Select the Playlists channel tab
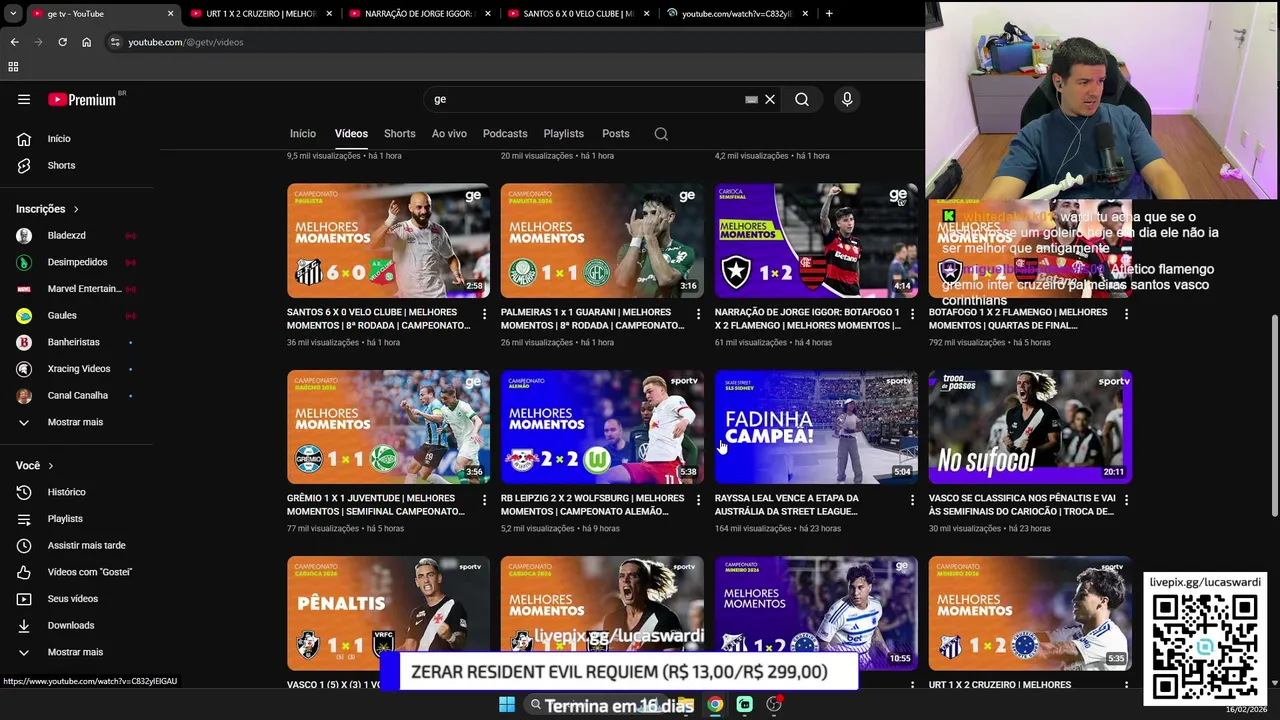Image resolution: width=1280 pixels, height=720 pixels. click(564, 134)
